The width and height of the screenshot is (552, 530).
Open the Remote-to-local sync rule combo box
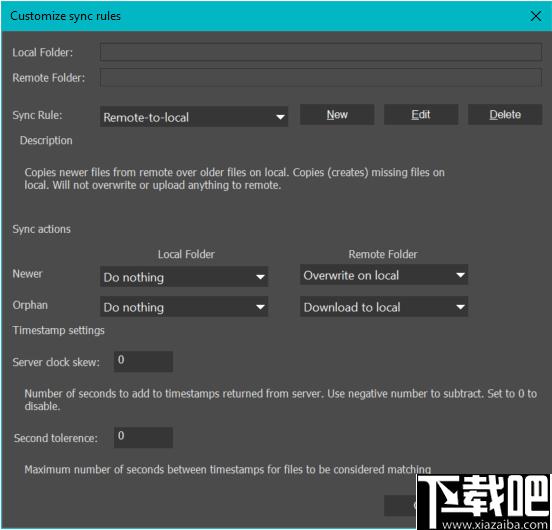click(x=194, y=117)
